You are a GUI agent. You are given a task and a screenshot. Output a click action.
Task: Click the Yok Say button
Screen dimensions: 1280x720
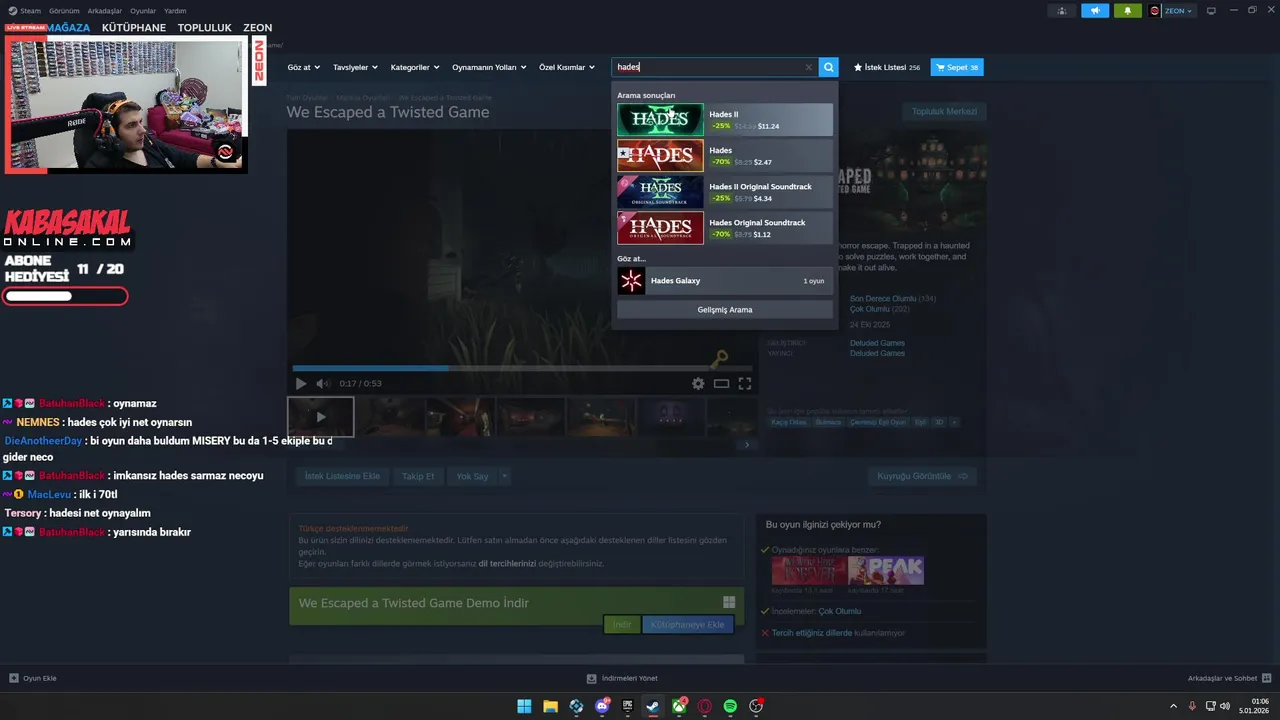tap(472, 476)
